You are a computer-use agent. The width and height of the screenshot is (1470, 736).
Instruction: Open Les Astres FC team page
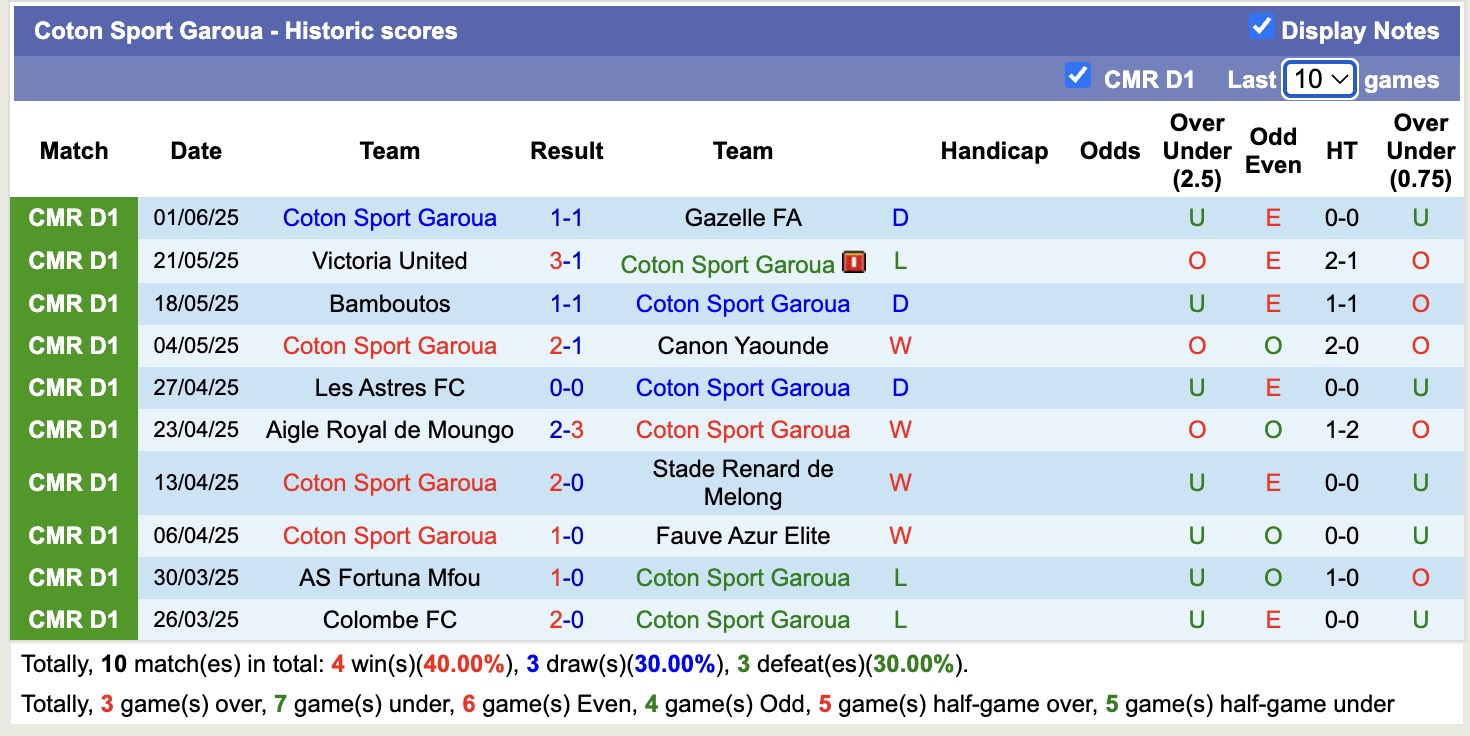[389, 388]
